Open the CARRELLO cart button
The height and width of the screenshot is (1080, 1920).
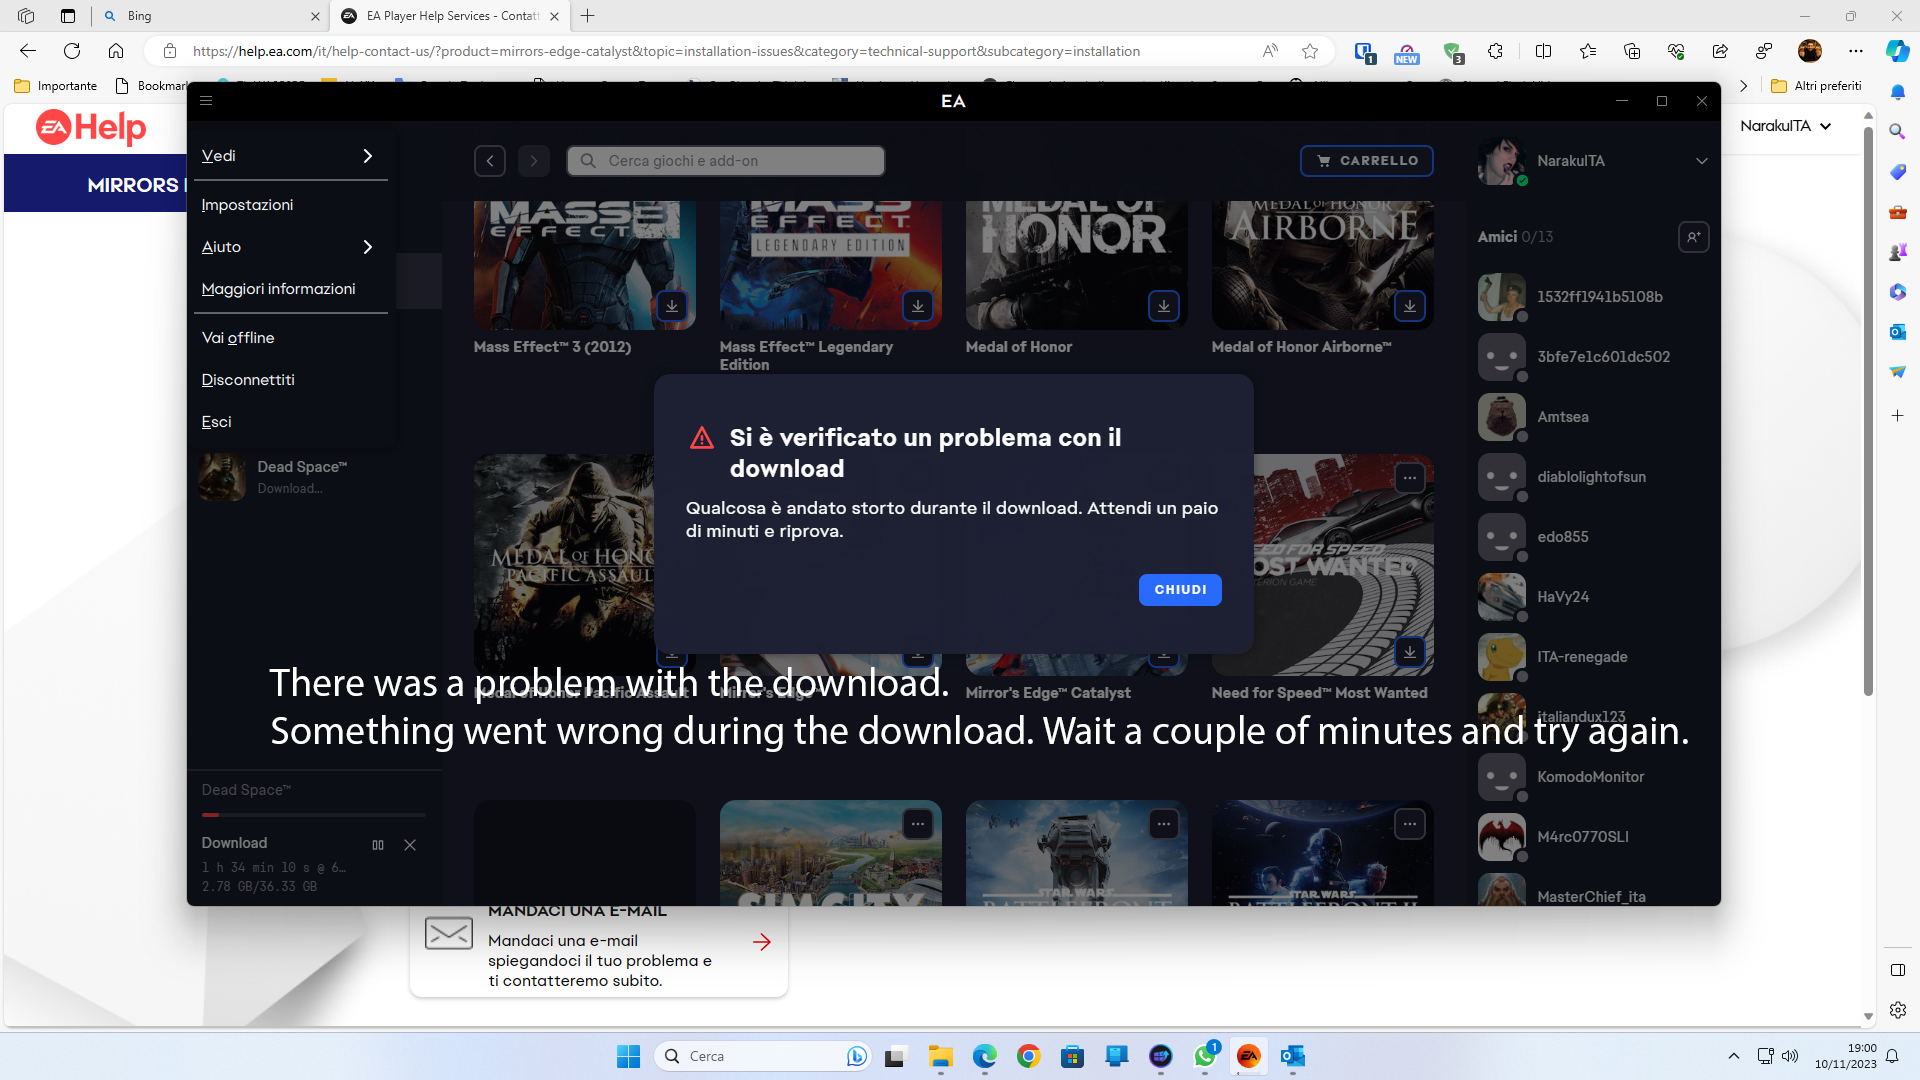tap(1366, 161)
